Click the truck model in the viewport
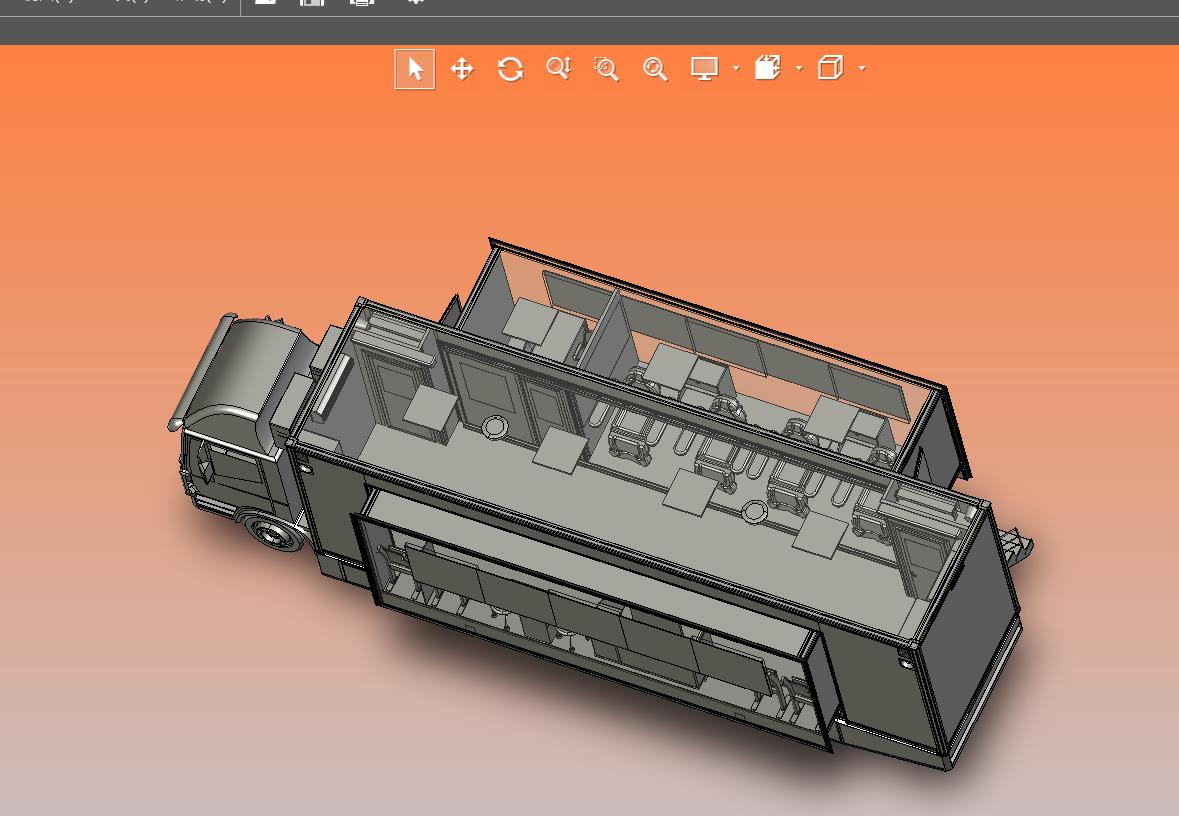Image resolution: width=1179 pixels, height=816 pixels. pos(602,504)
